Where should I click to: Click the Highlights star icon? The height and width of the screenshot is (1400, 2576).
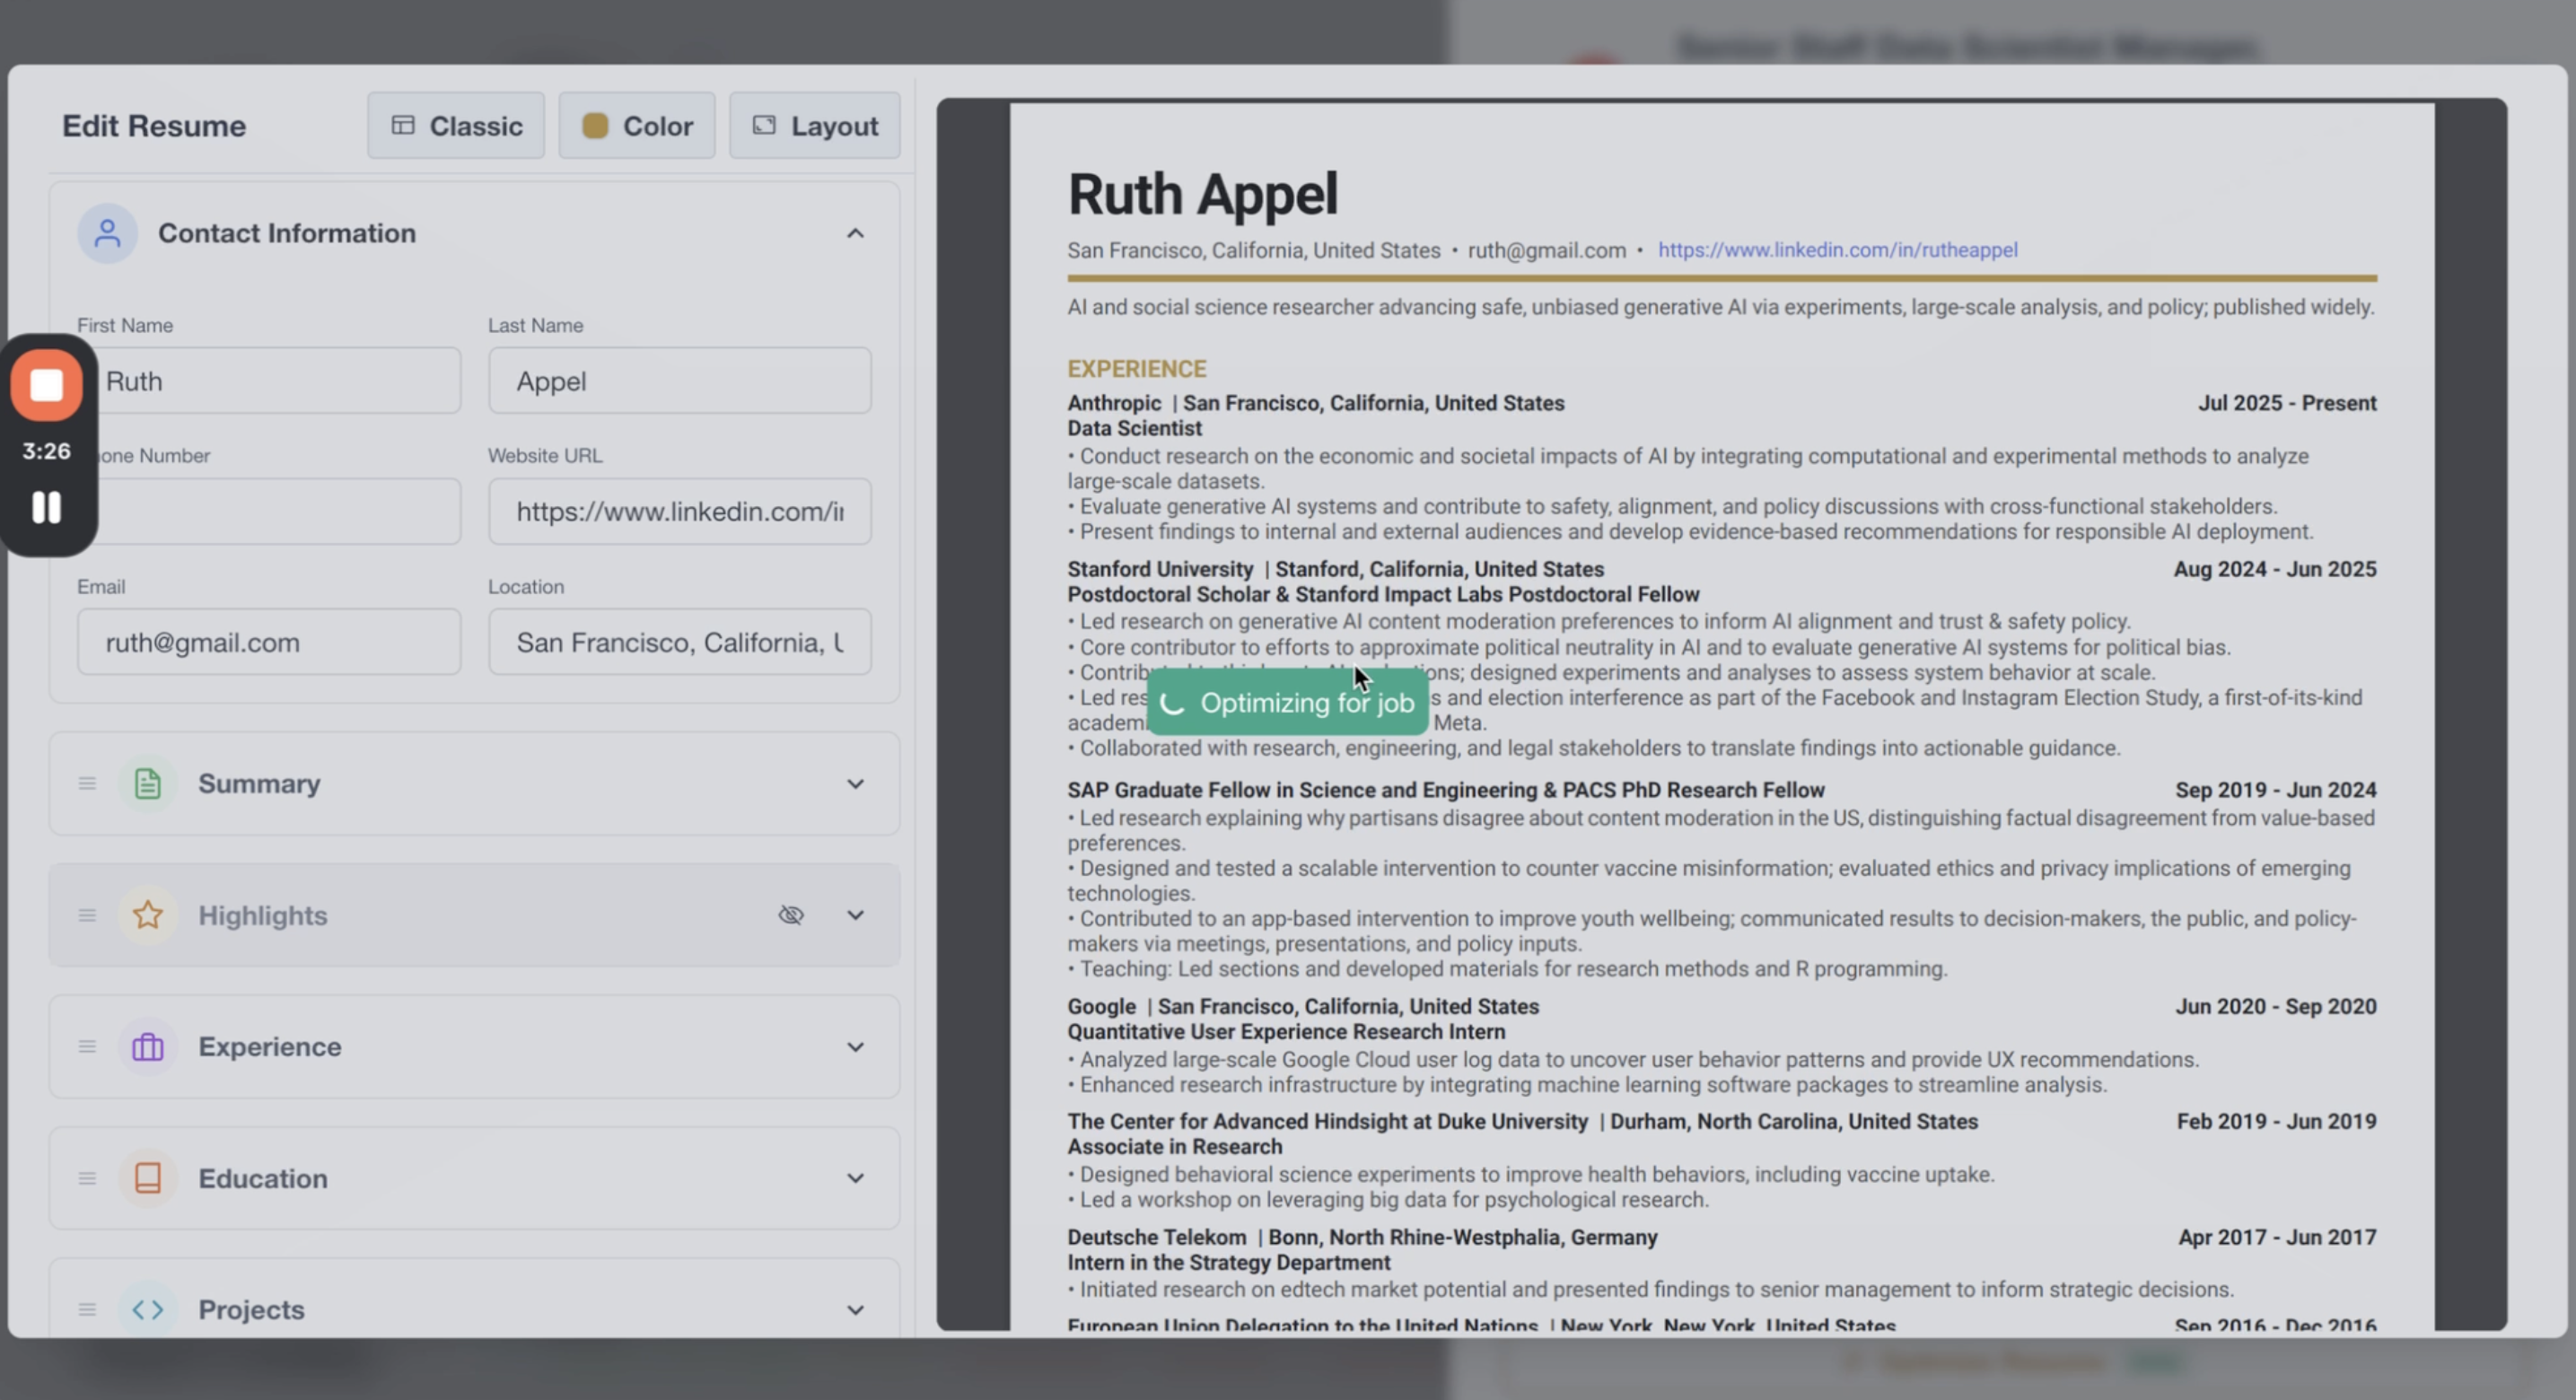147,915
